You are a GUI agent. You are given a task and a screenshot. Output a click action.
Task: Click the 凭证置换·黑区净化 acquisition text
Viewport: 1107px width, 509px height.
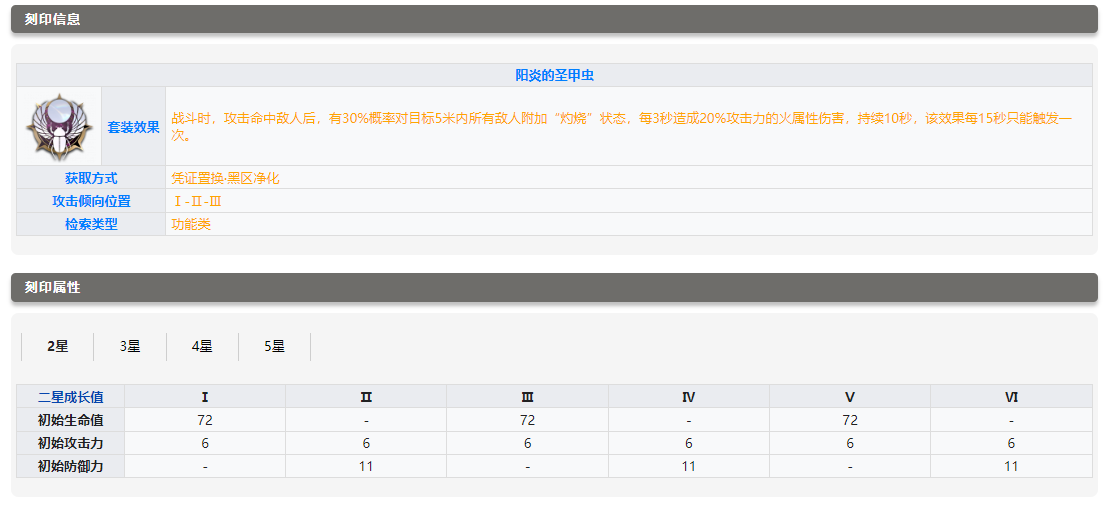[225, 178]
